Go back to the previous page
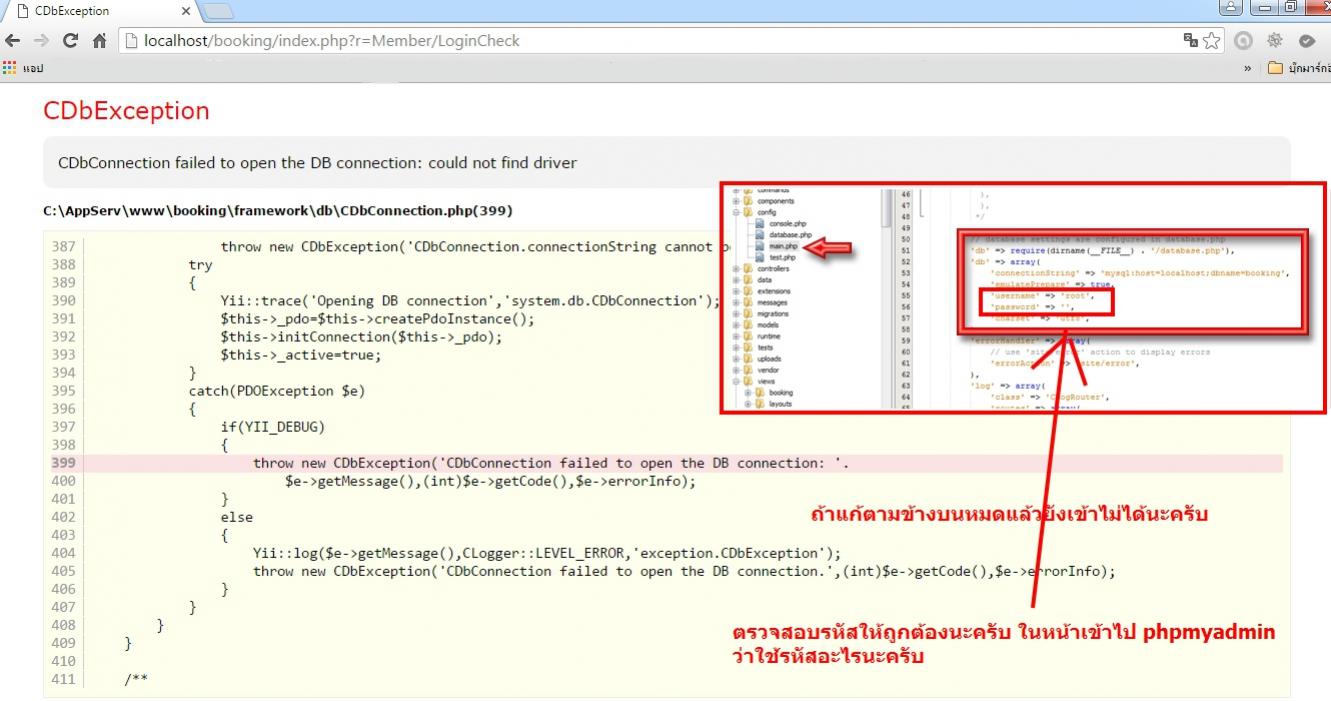 12,41
